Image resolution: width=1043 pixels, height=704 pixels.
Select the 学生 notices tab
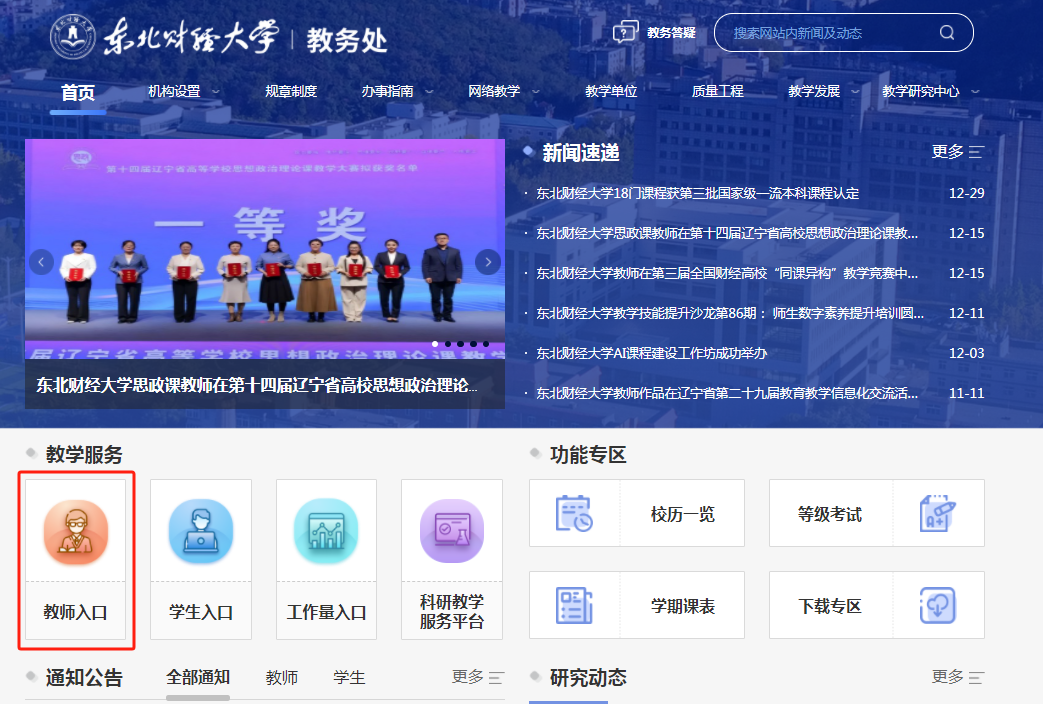[x=349, y=677]
